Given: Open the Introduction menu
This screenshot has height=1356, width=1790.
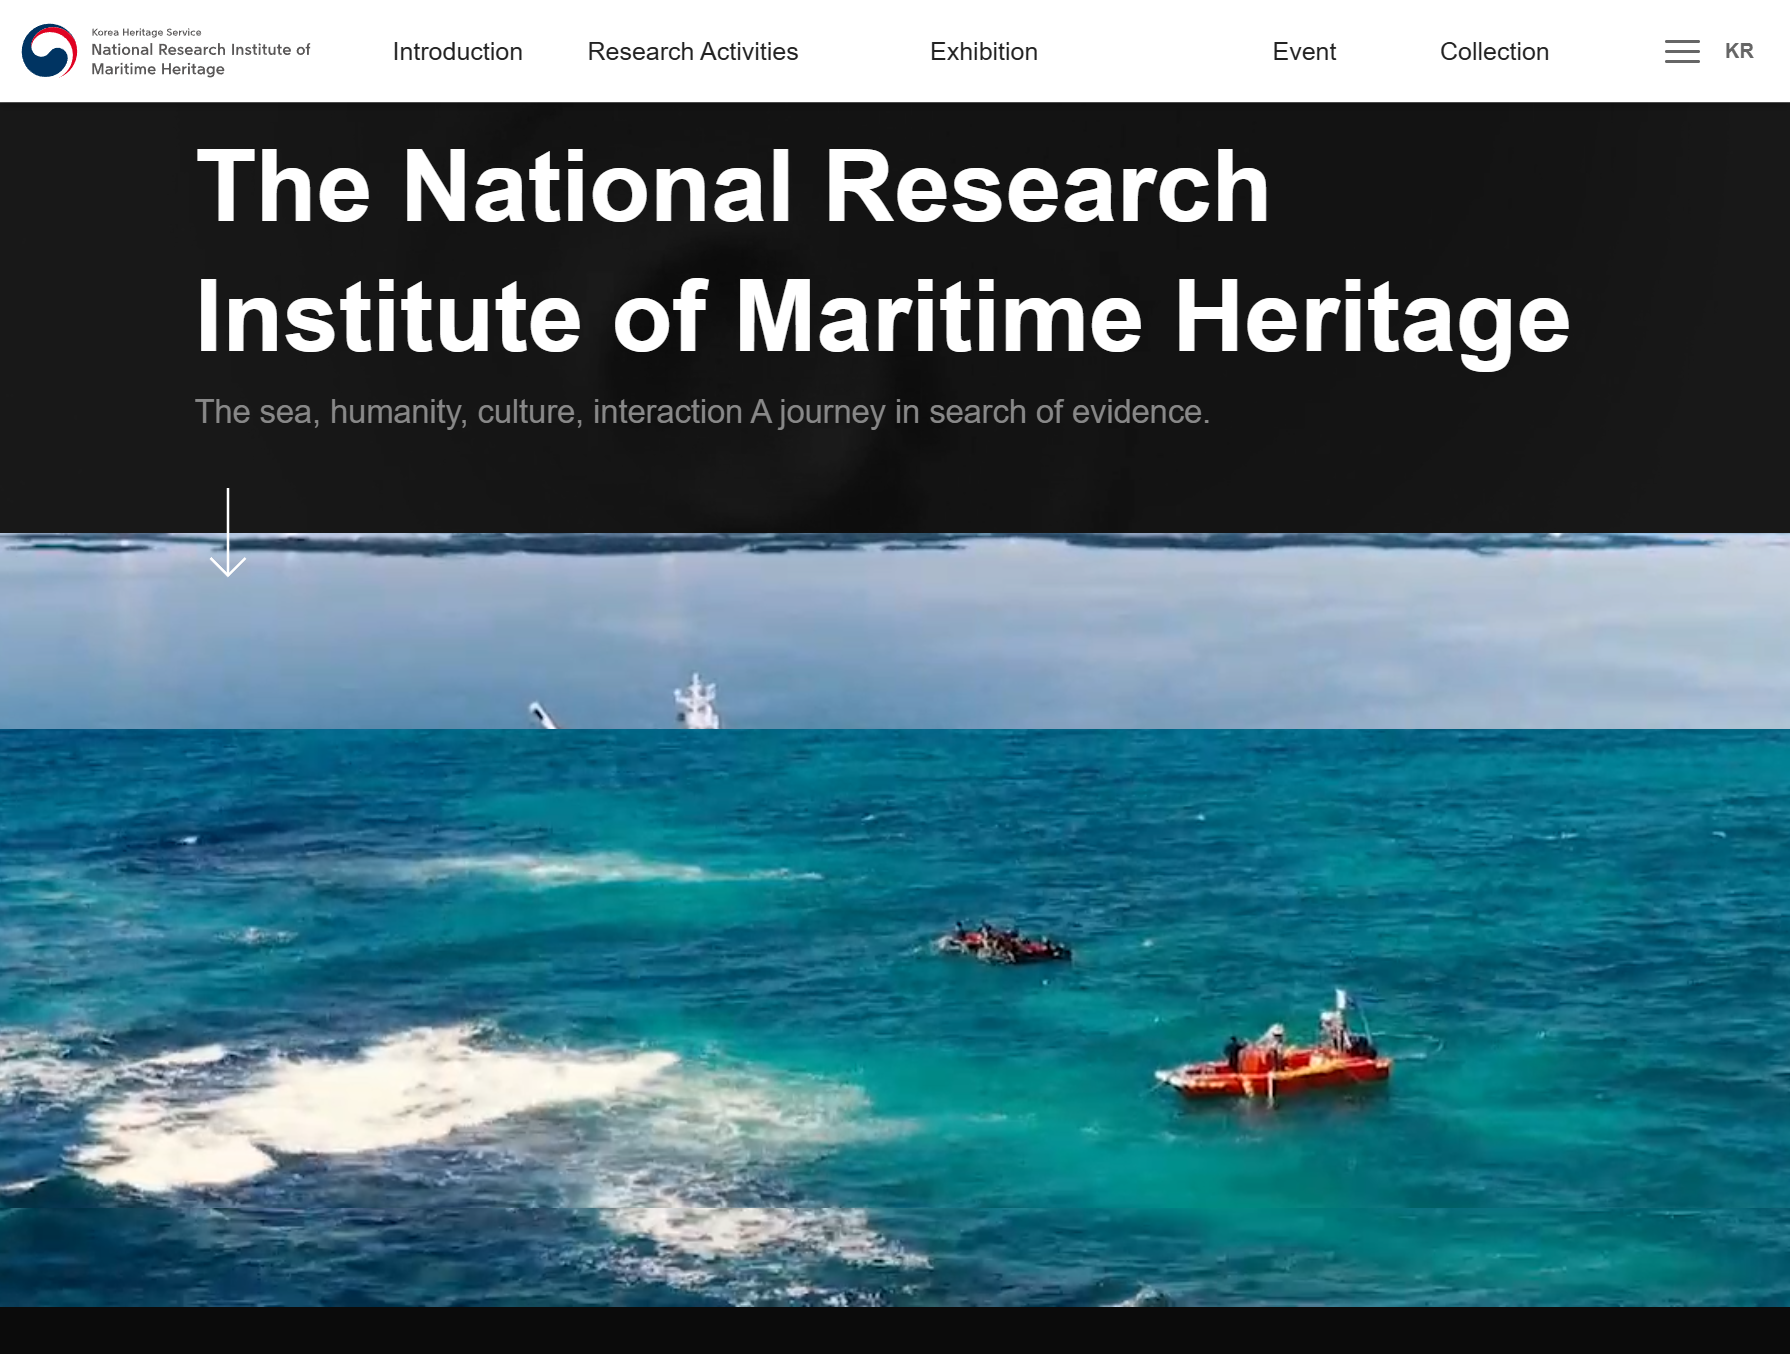Looking at the screenshot, I should pos(457,52).
